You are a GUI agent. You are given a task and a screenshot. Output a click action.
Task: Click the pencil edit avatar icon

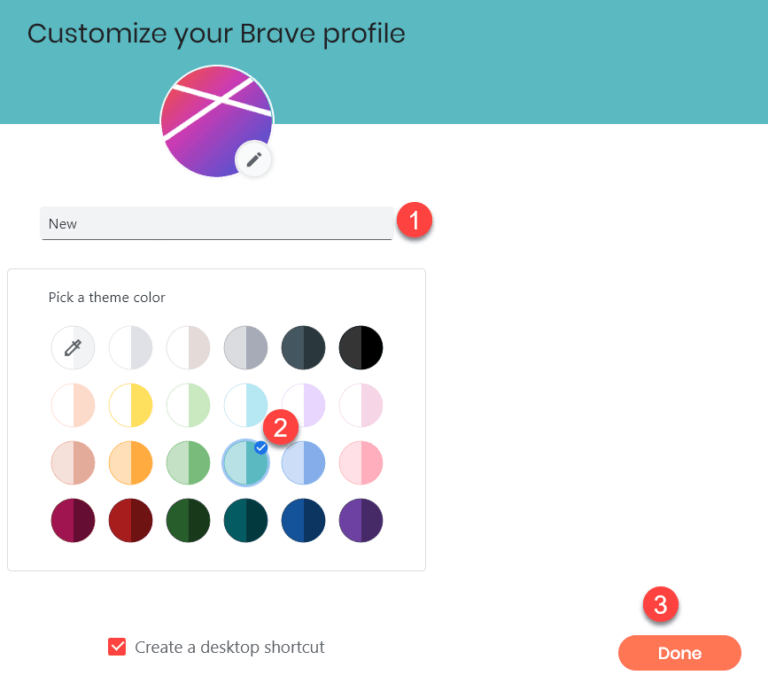coord(253,160)
